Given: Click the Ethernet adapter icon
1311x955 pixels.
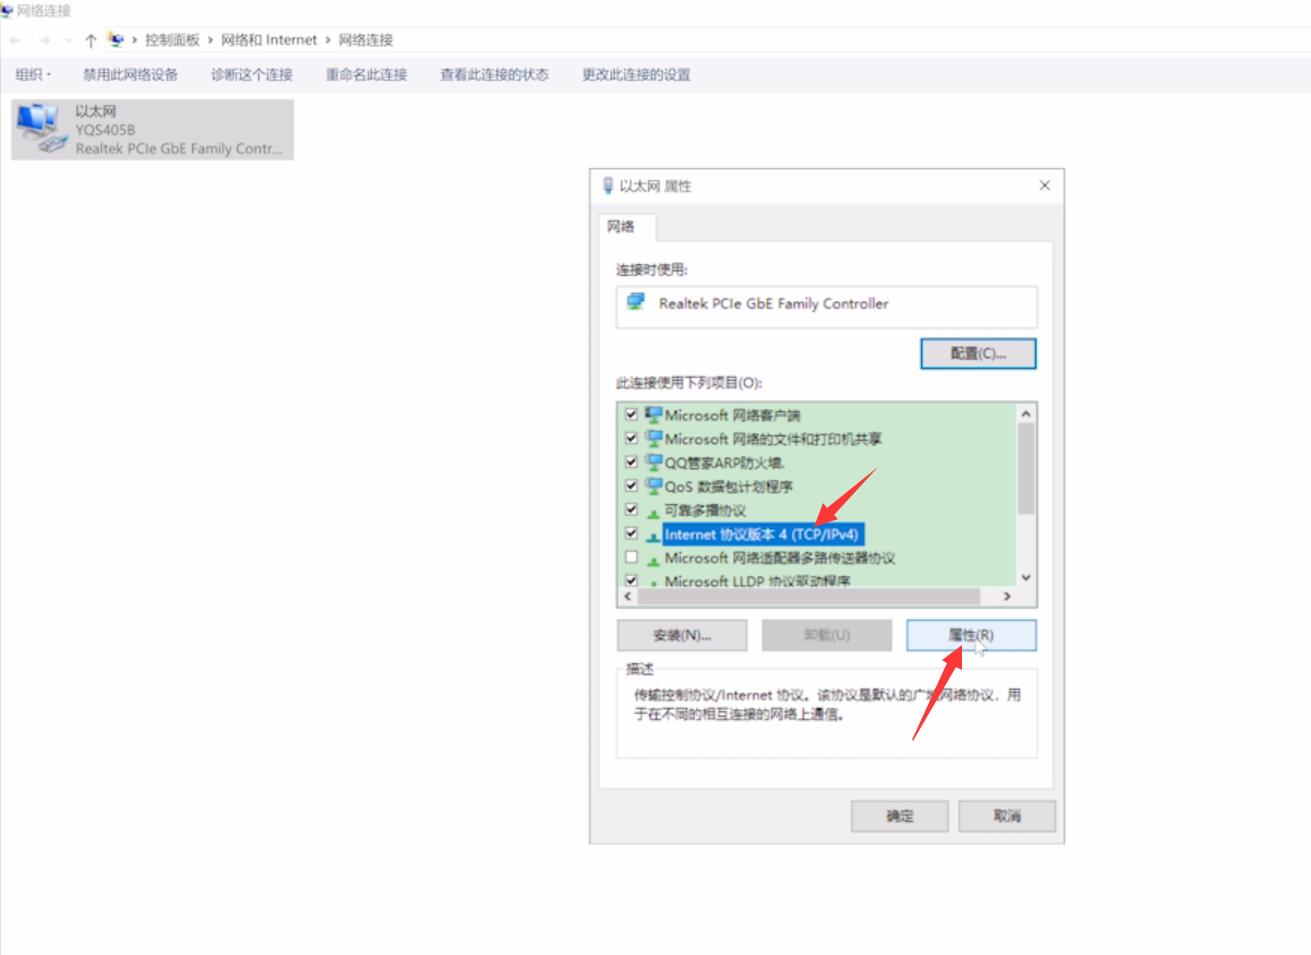Looking at the screenshot, I should click(x=41, y=129).
